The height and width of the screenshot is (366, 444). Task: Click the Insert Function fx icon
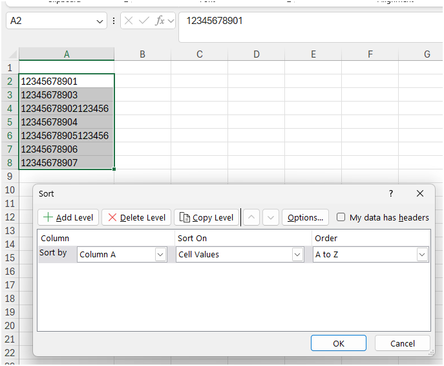(x=160, y=21)
